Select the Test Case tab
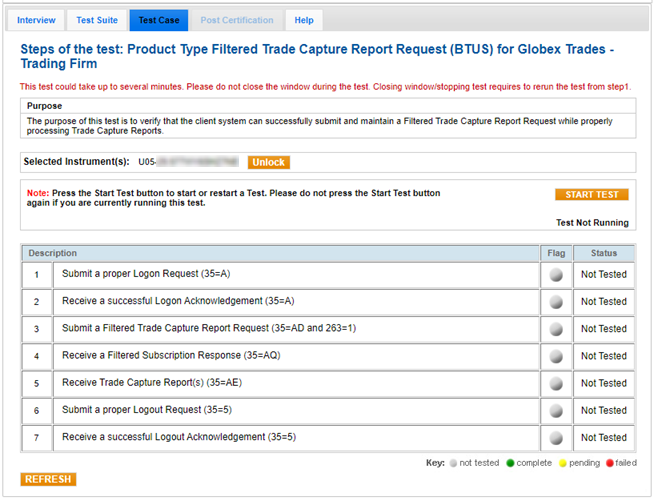Screen dimensions: 654x501 tap(159, 20)
